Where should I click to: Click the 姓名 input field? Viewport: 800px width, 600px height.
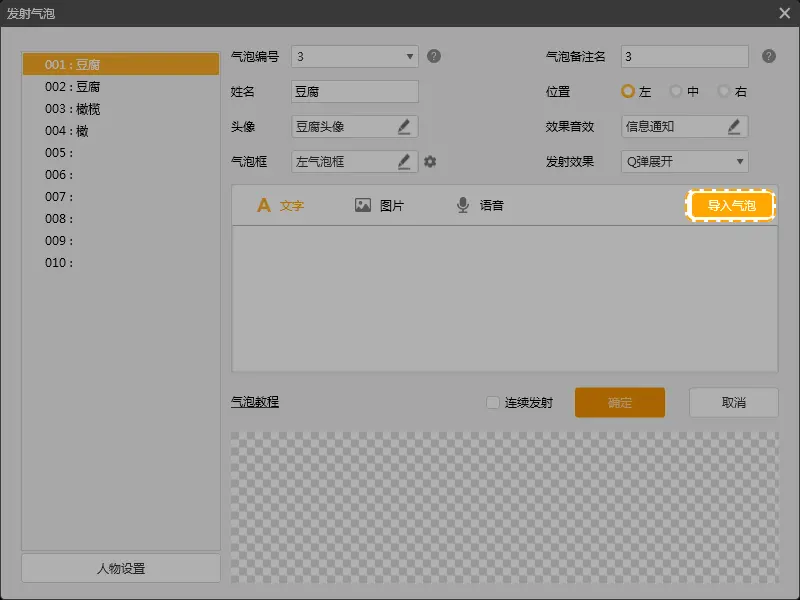coord(354,91)
